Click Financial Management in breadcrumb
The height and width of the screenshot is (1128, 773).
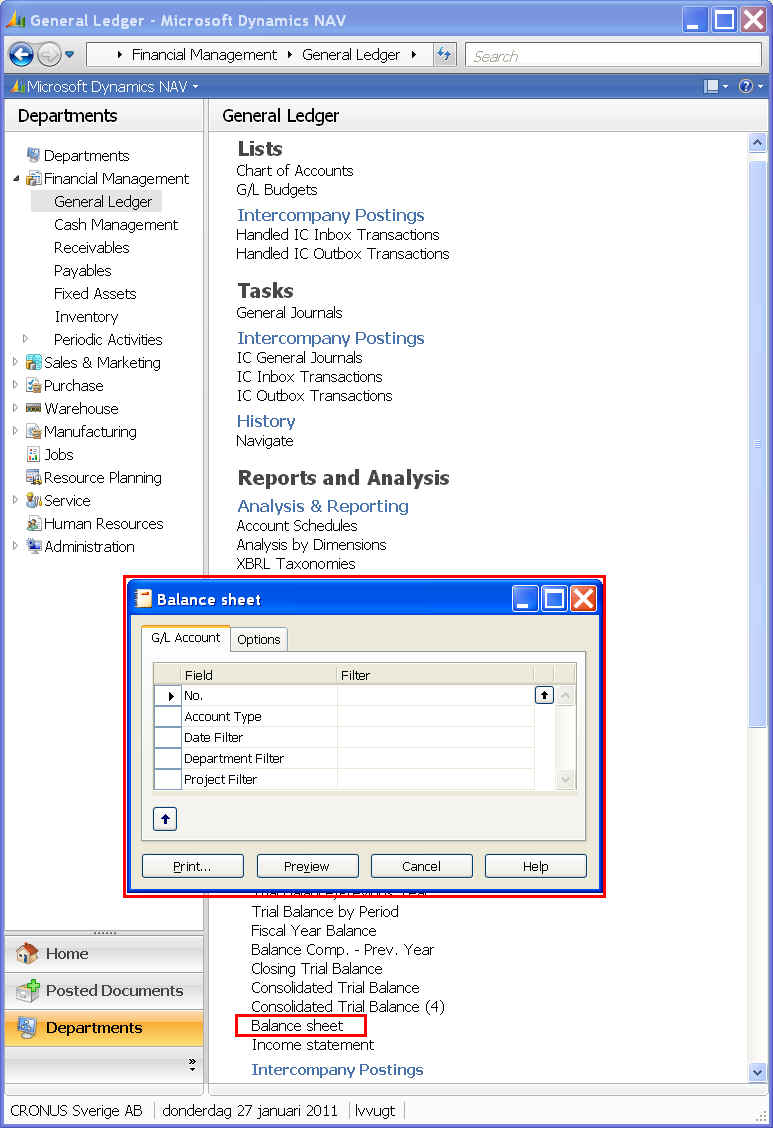[x=203, y=55]
